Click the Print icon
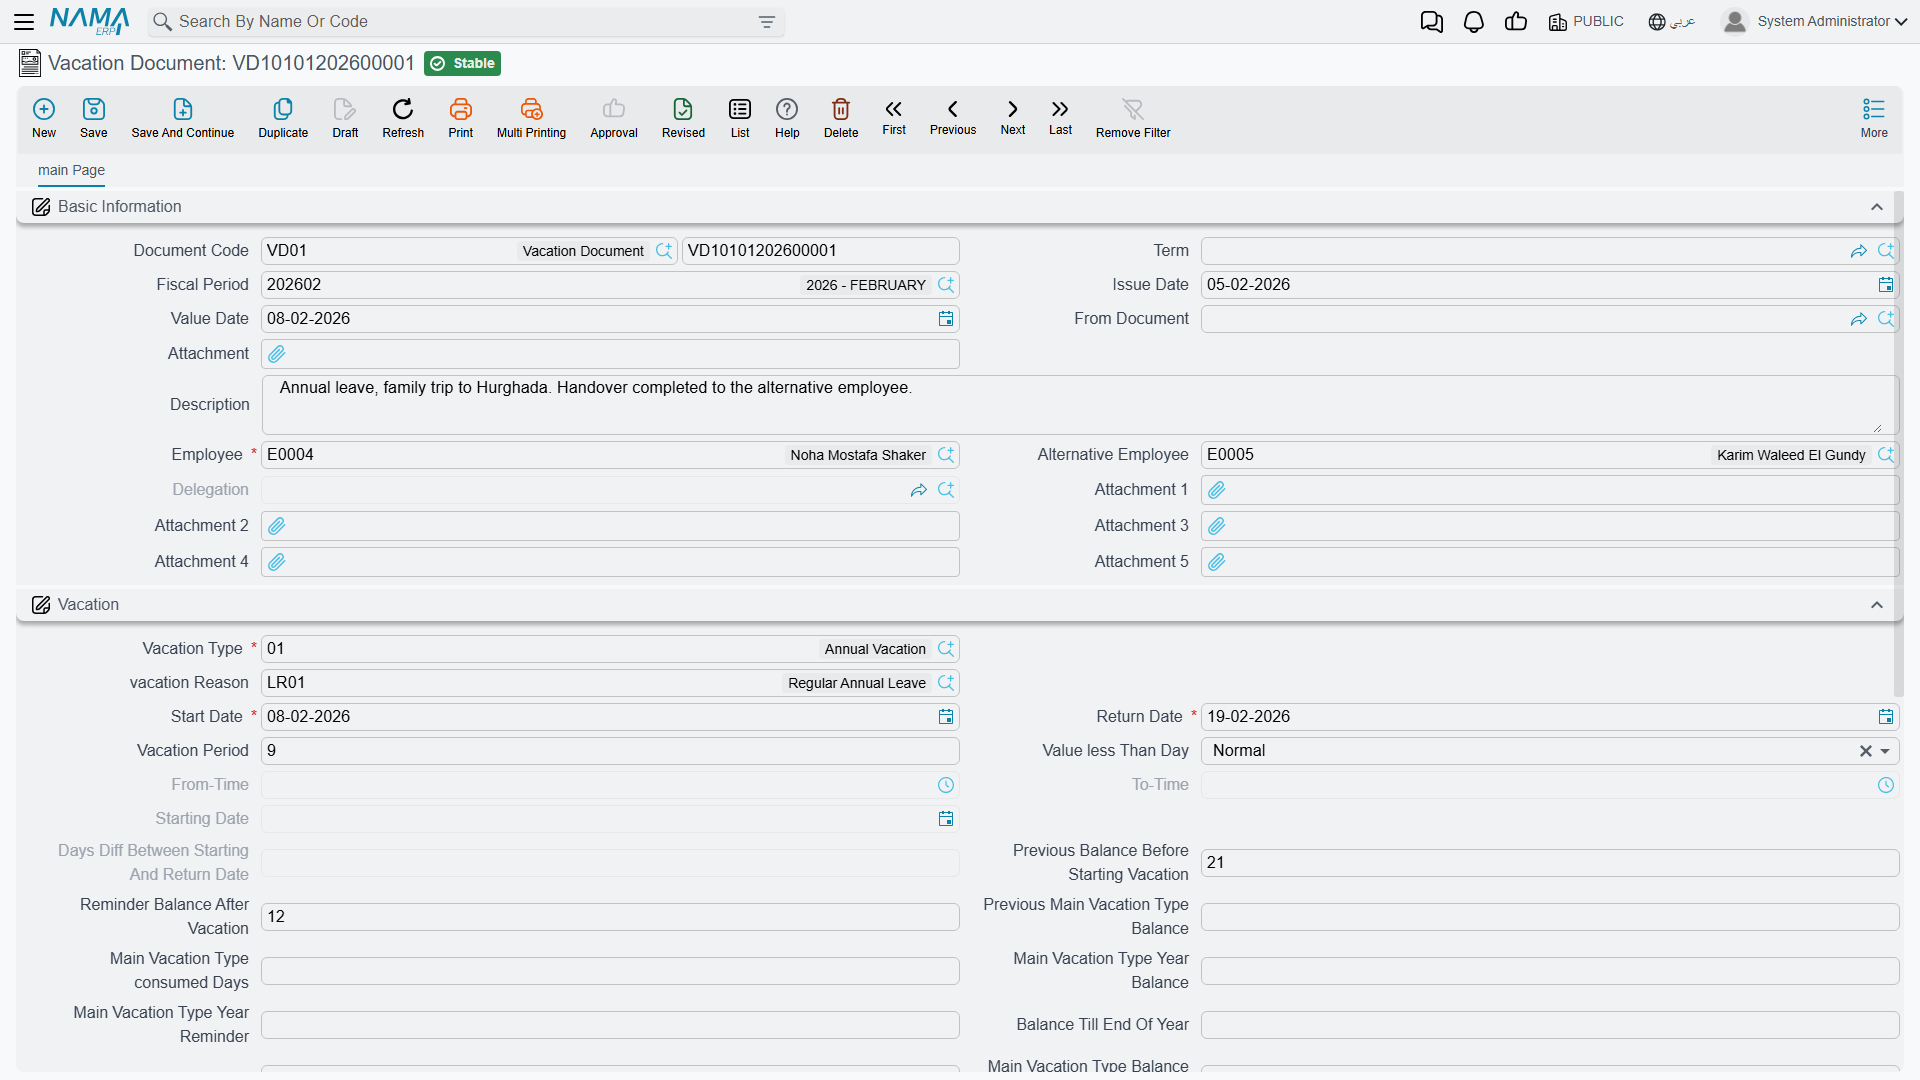 click(461, 109)
